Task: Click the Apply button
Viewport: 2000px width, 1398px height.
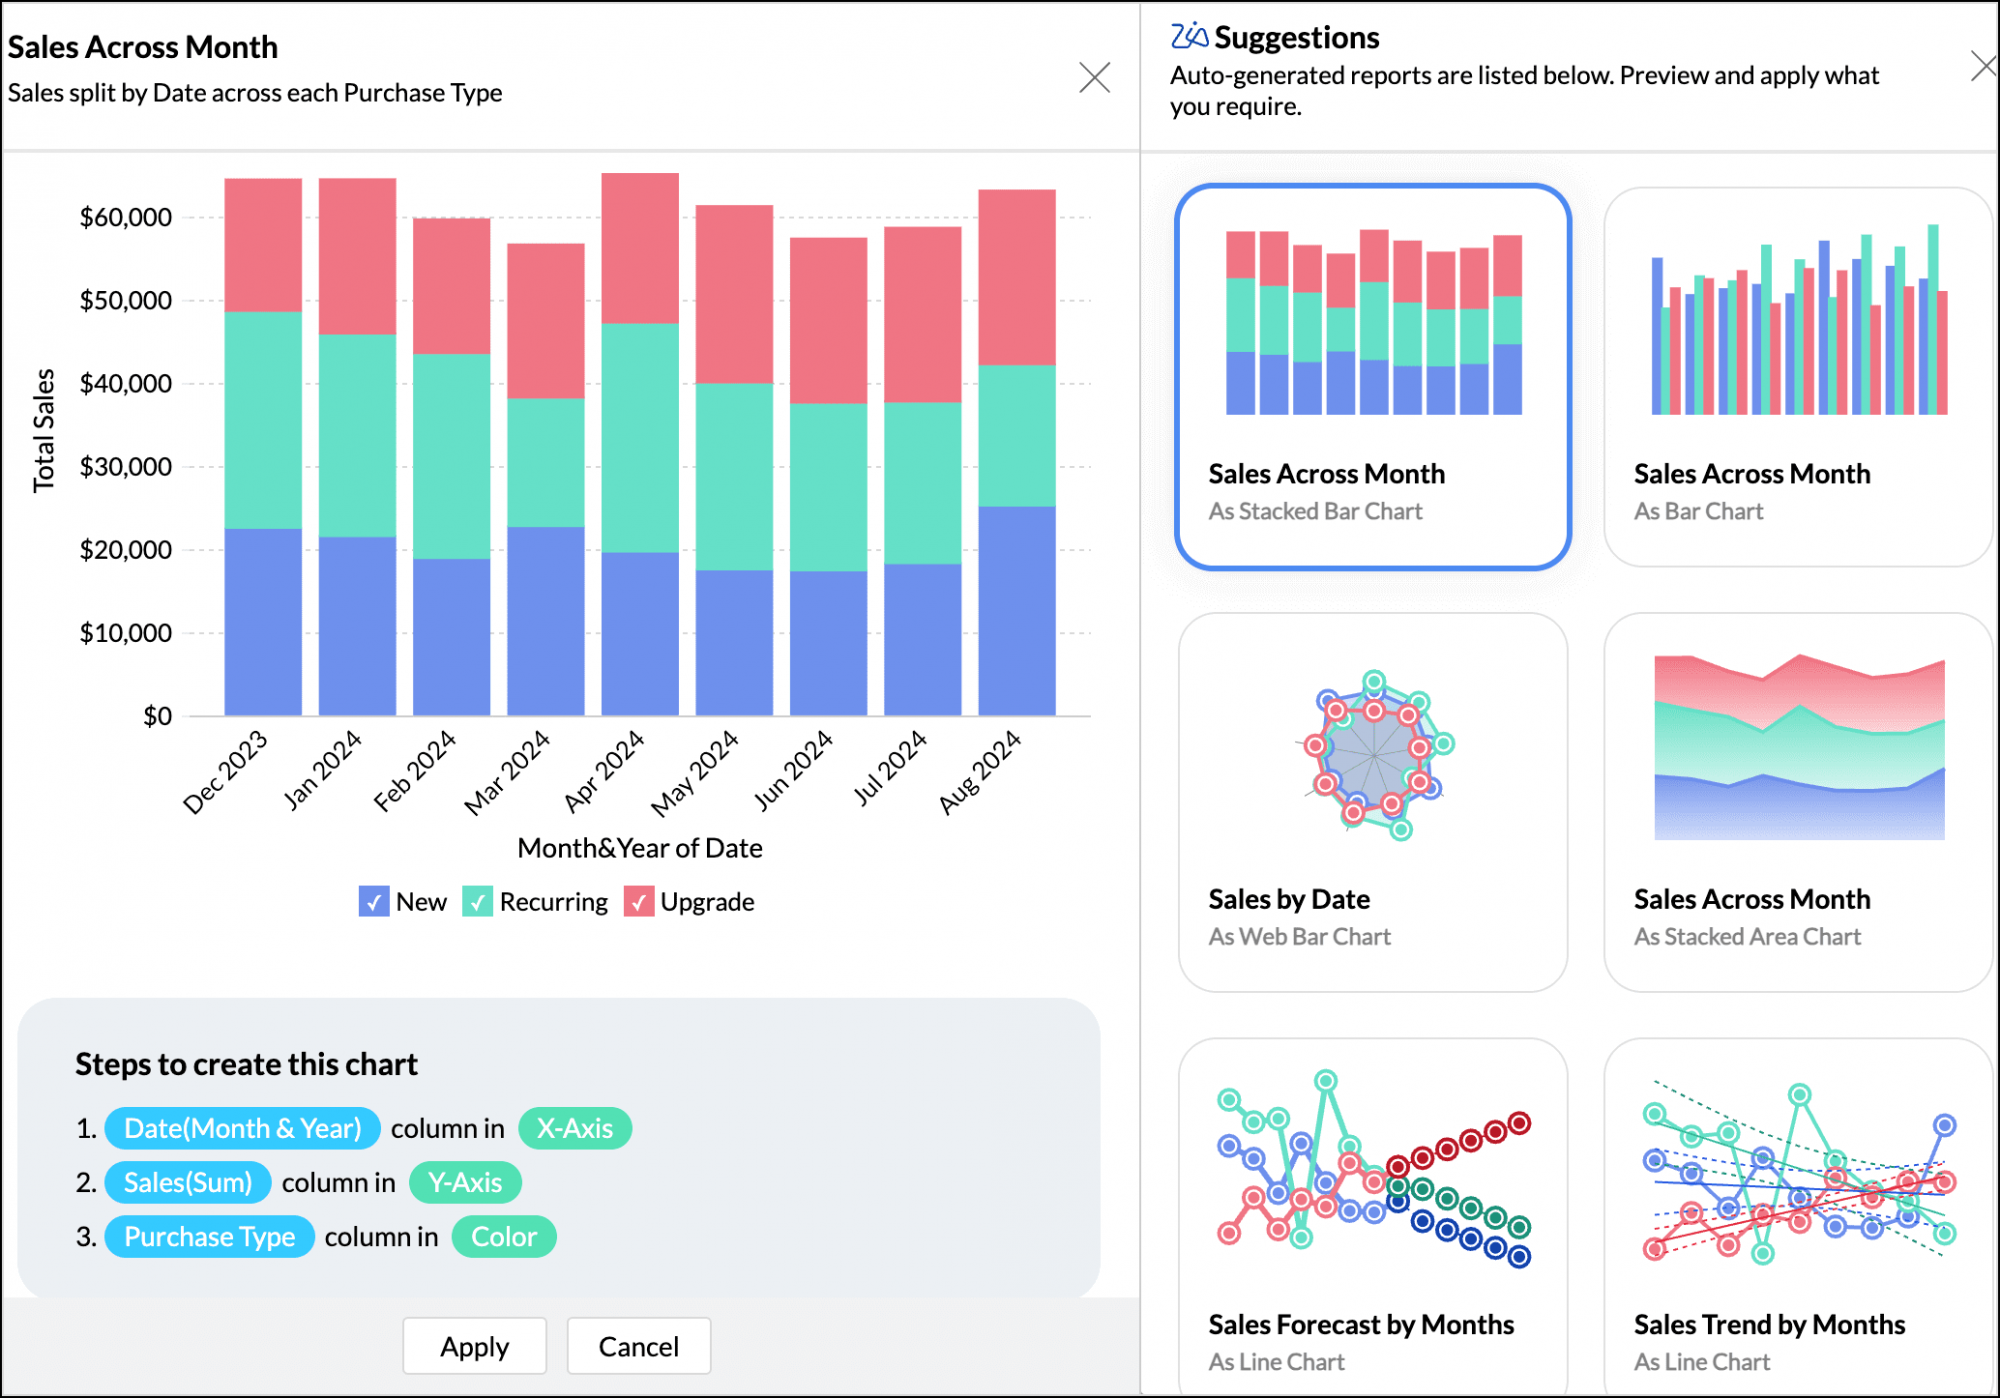Action: click(474, 1346)
